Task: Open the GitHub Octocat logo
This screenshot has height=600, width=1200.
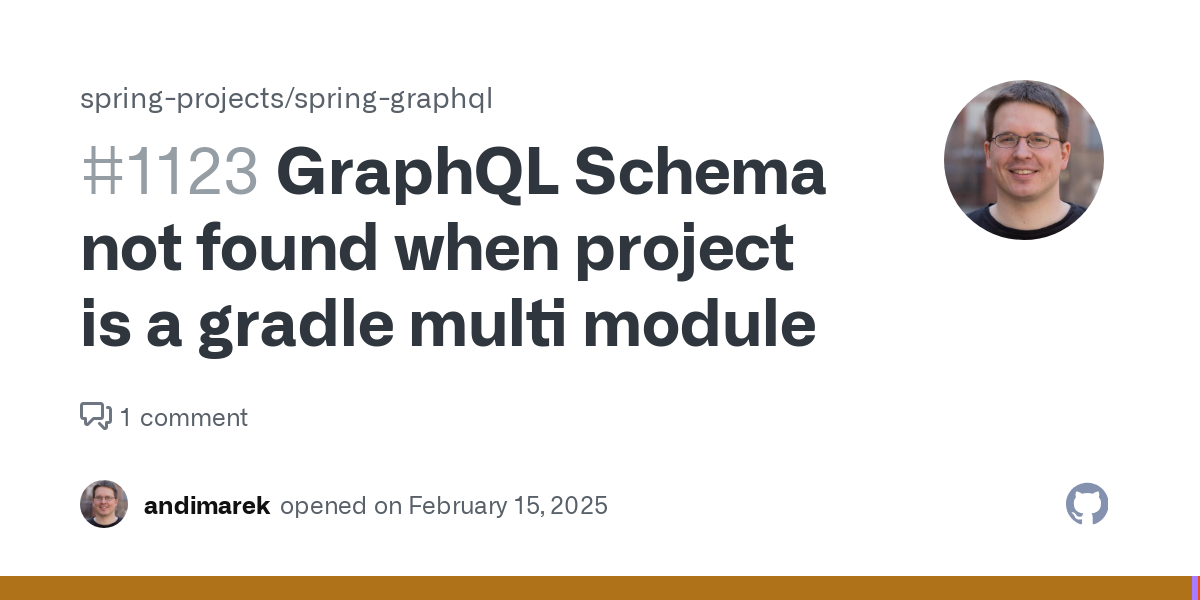Action: click(x=1087, y=504)
